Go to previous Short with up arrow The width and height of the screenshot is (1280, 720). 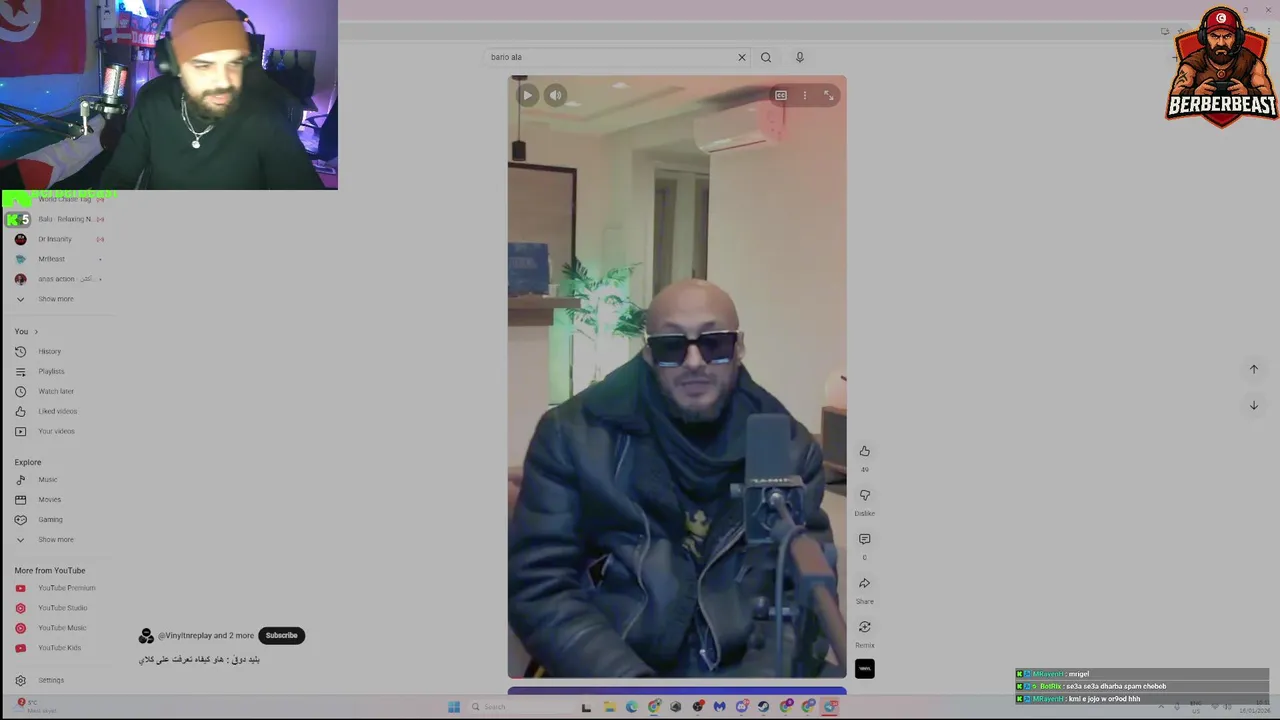(x=1254, y=369)
